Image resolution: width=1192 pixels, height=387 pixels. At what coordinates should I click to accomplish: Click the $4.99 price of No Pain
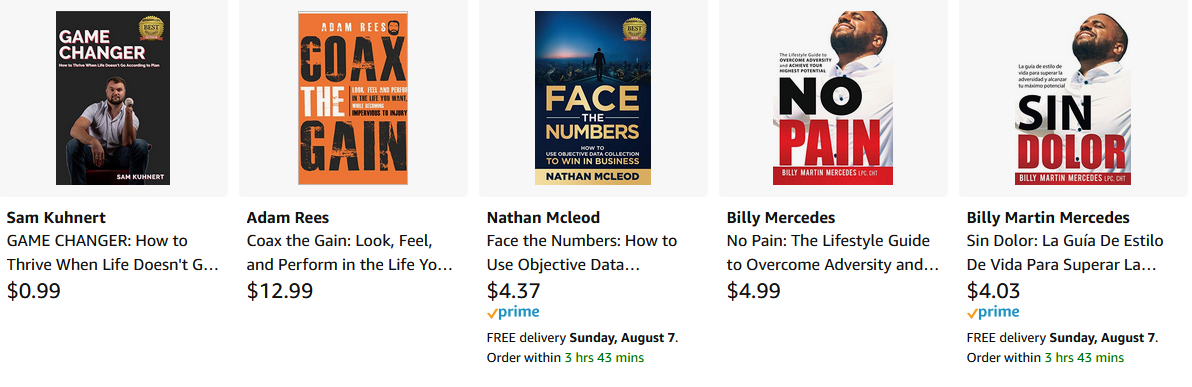[x=753, y=291]
